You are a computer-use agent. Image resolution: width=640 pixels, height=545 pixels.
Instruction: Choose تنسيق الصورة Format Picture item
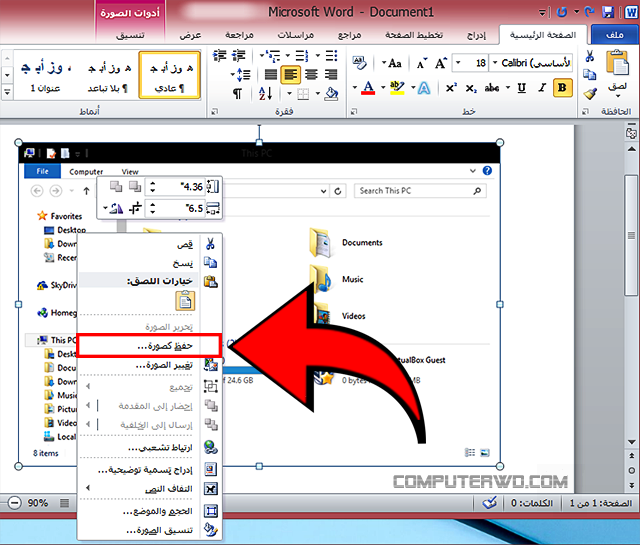point(149,530)
